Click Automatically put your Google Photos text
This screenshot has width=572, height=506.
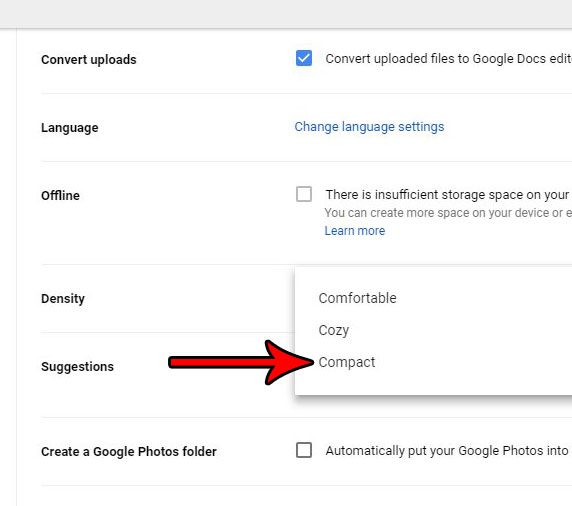pos(448,451)
